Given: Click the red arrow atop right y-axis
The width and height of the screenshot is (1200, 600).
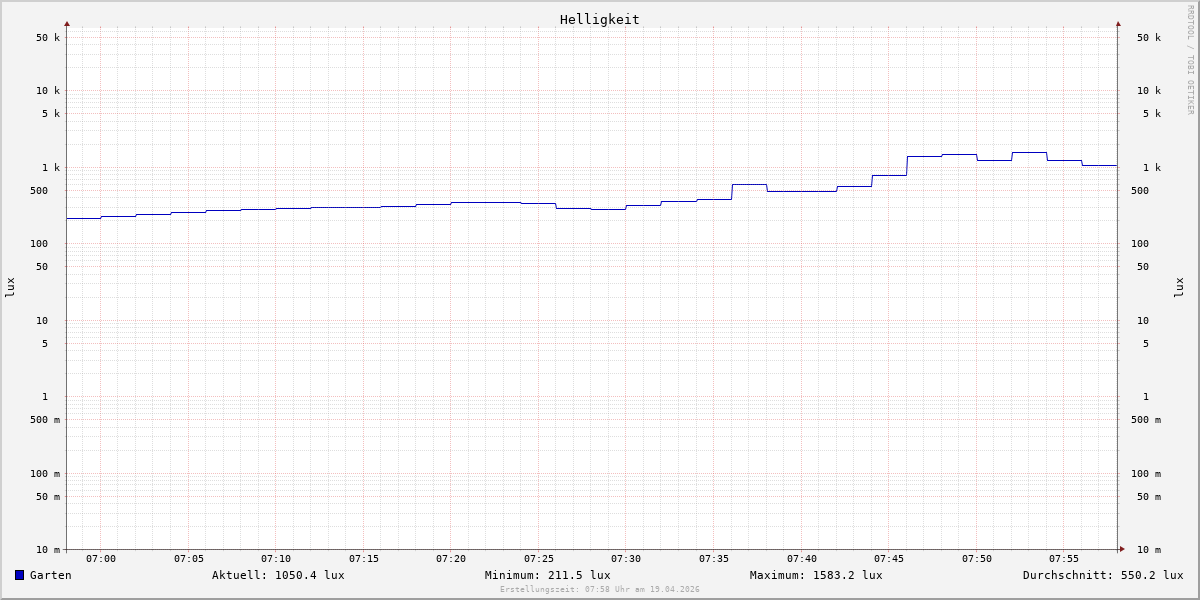Looking at the screenshot, I should (x=1118, y=23).
